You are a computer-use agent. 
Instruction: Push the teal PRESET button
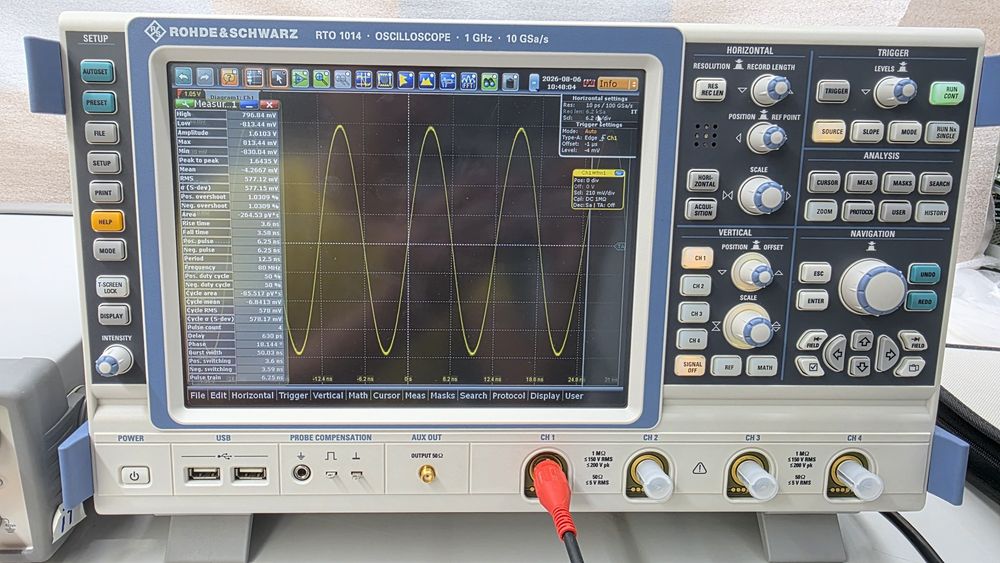pos(99,103)
